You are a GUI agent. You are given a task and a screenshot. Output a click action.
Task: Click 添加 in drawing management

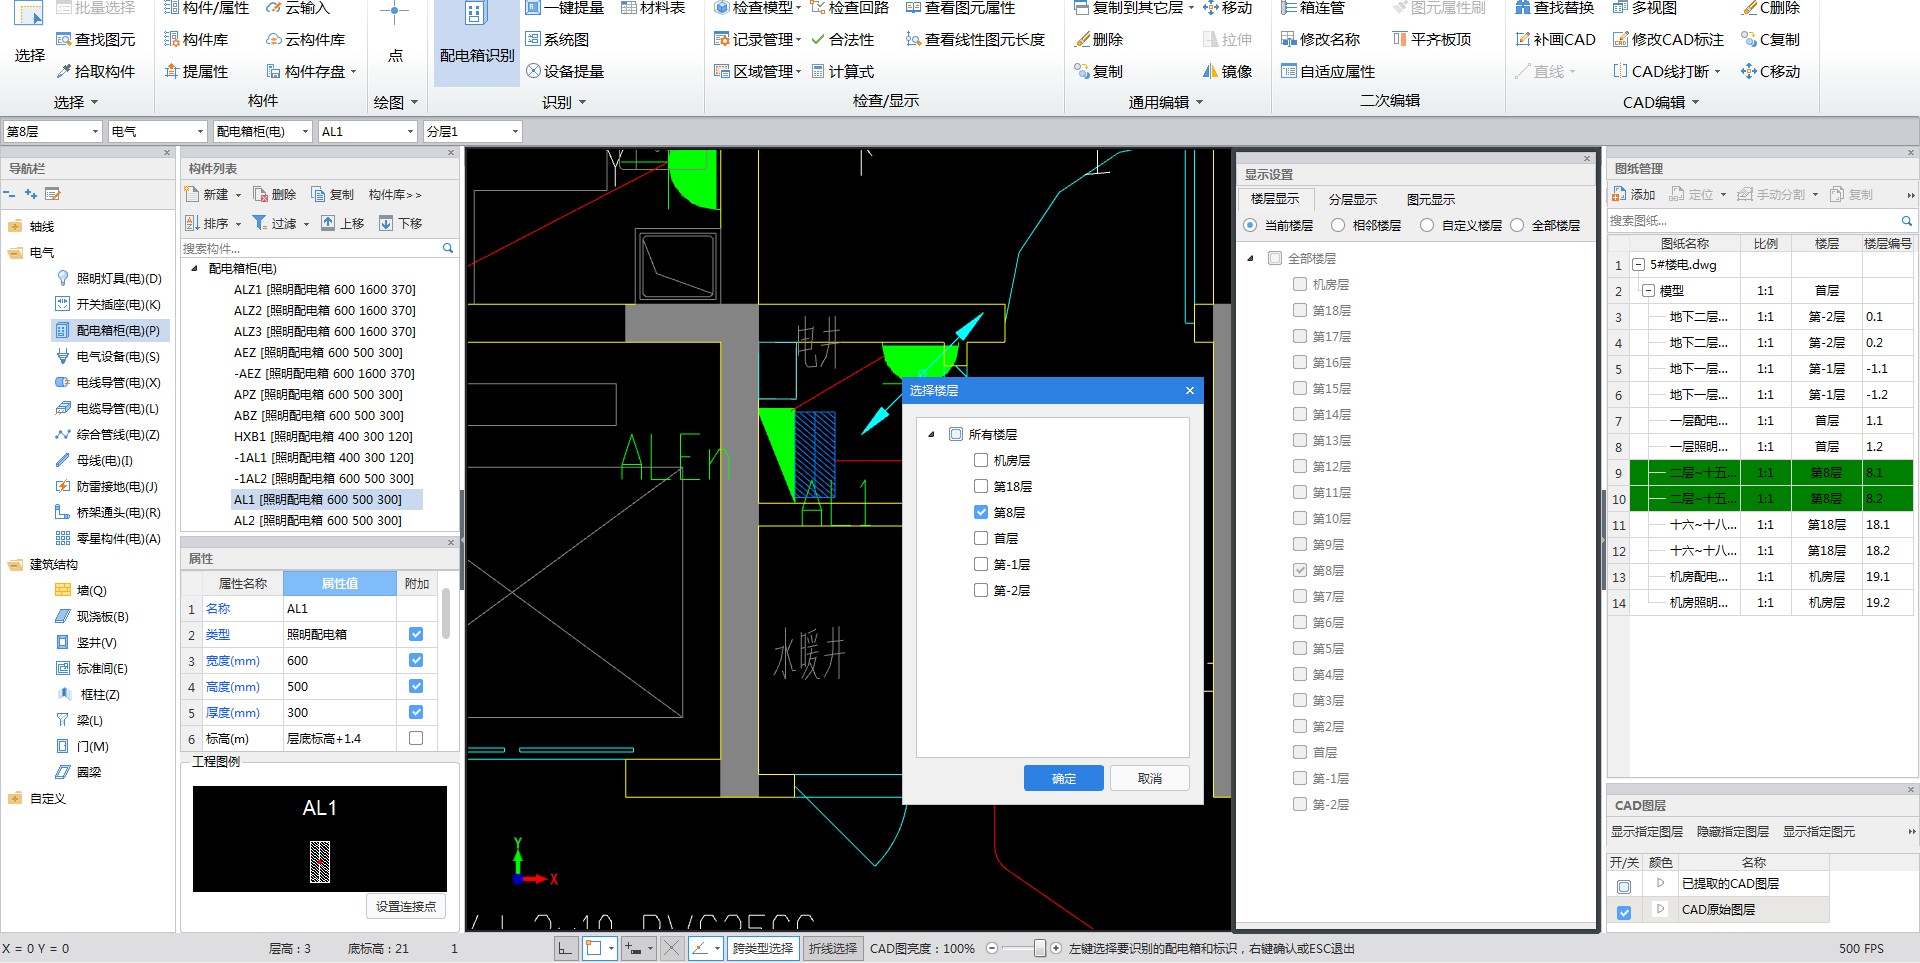[x=1634, y=194]
